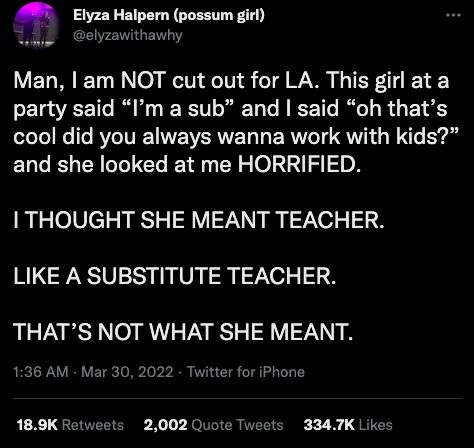This screenshot has width=474, height=448.
Task: Open the 1:36 AM timestamp link
Action: pyautogui.click(x=41, y=372)
